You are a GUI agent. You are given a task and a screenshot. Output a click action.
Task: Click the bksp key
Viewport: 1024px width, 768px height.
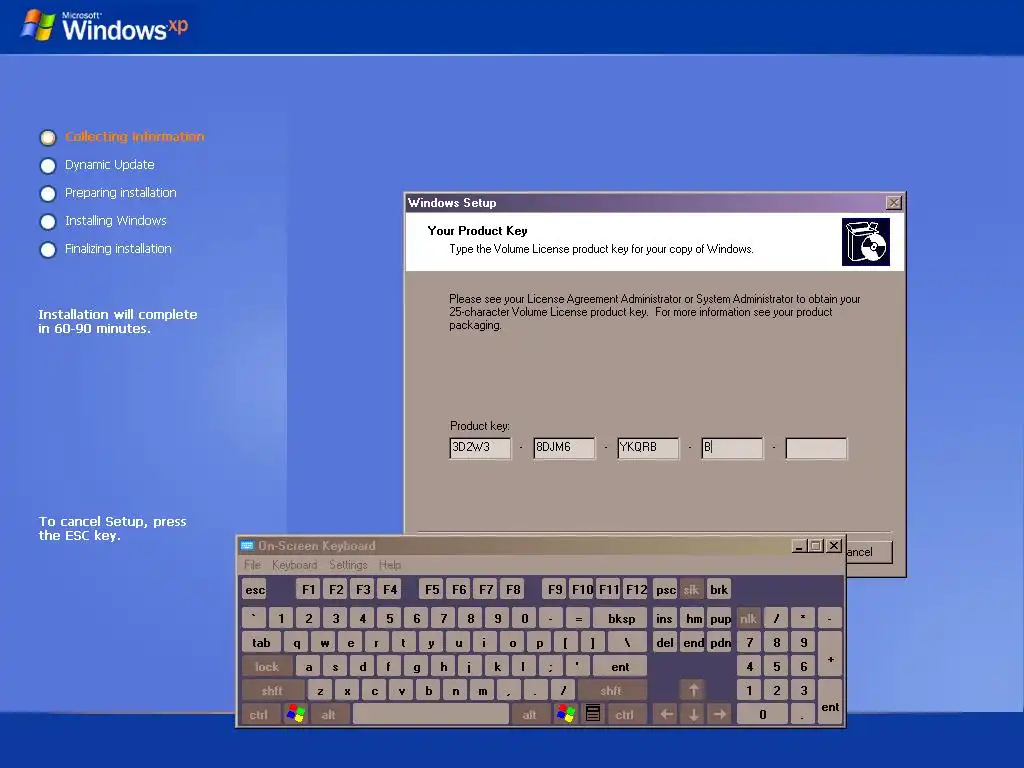point(621,618)
